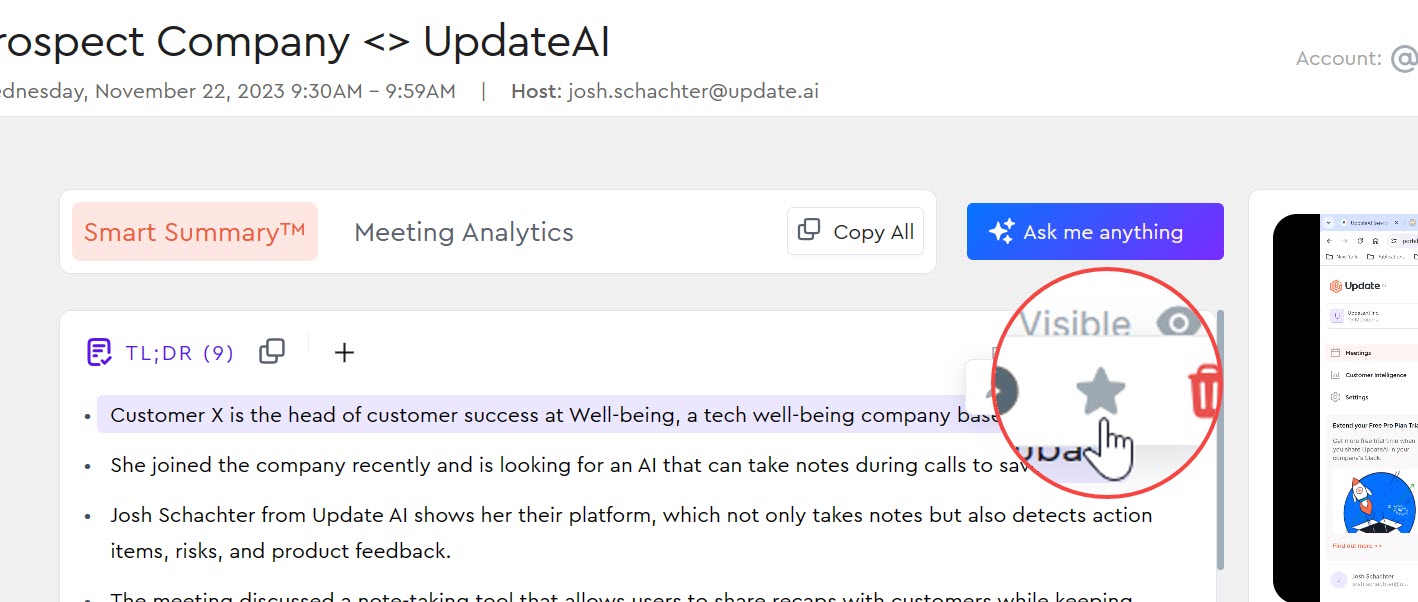Click the star icon in the magnified circle
This screenshot has height=602, width=1418.
[x=1100, y=391]
